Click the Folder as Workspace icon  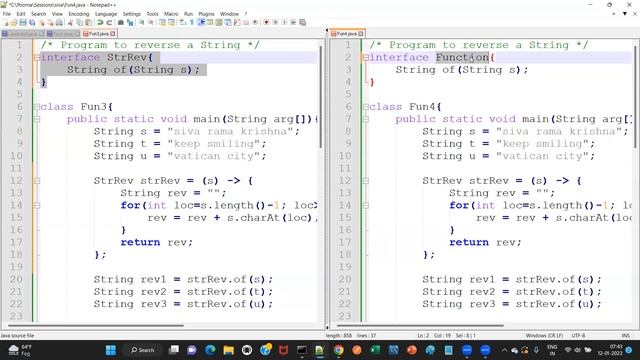(246, 22)
